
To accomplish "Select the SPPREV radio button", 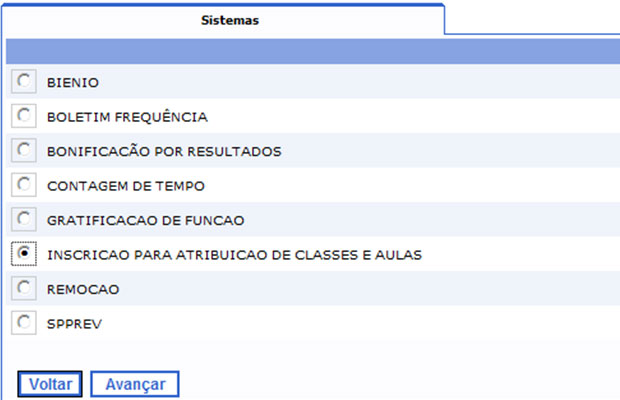I will click(22, 322).
